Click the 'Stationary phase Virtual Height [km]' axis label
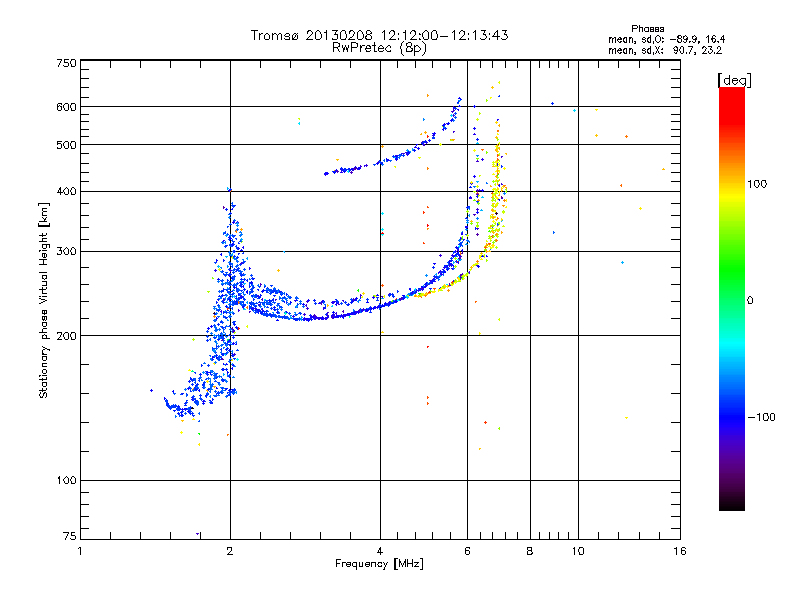 pos(44,300)
